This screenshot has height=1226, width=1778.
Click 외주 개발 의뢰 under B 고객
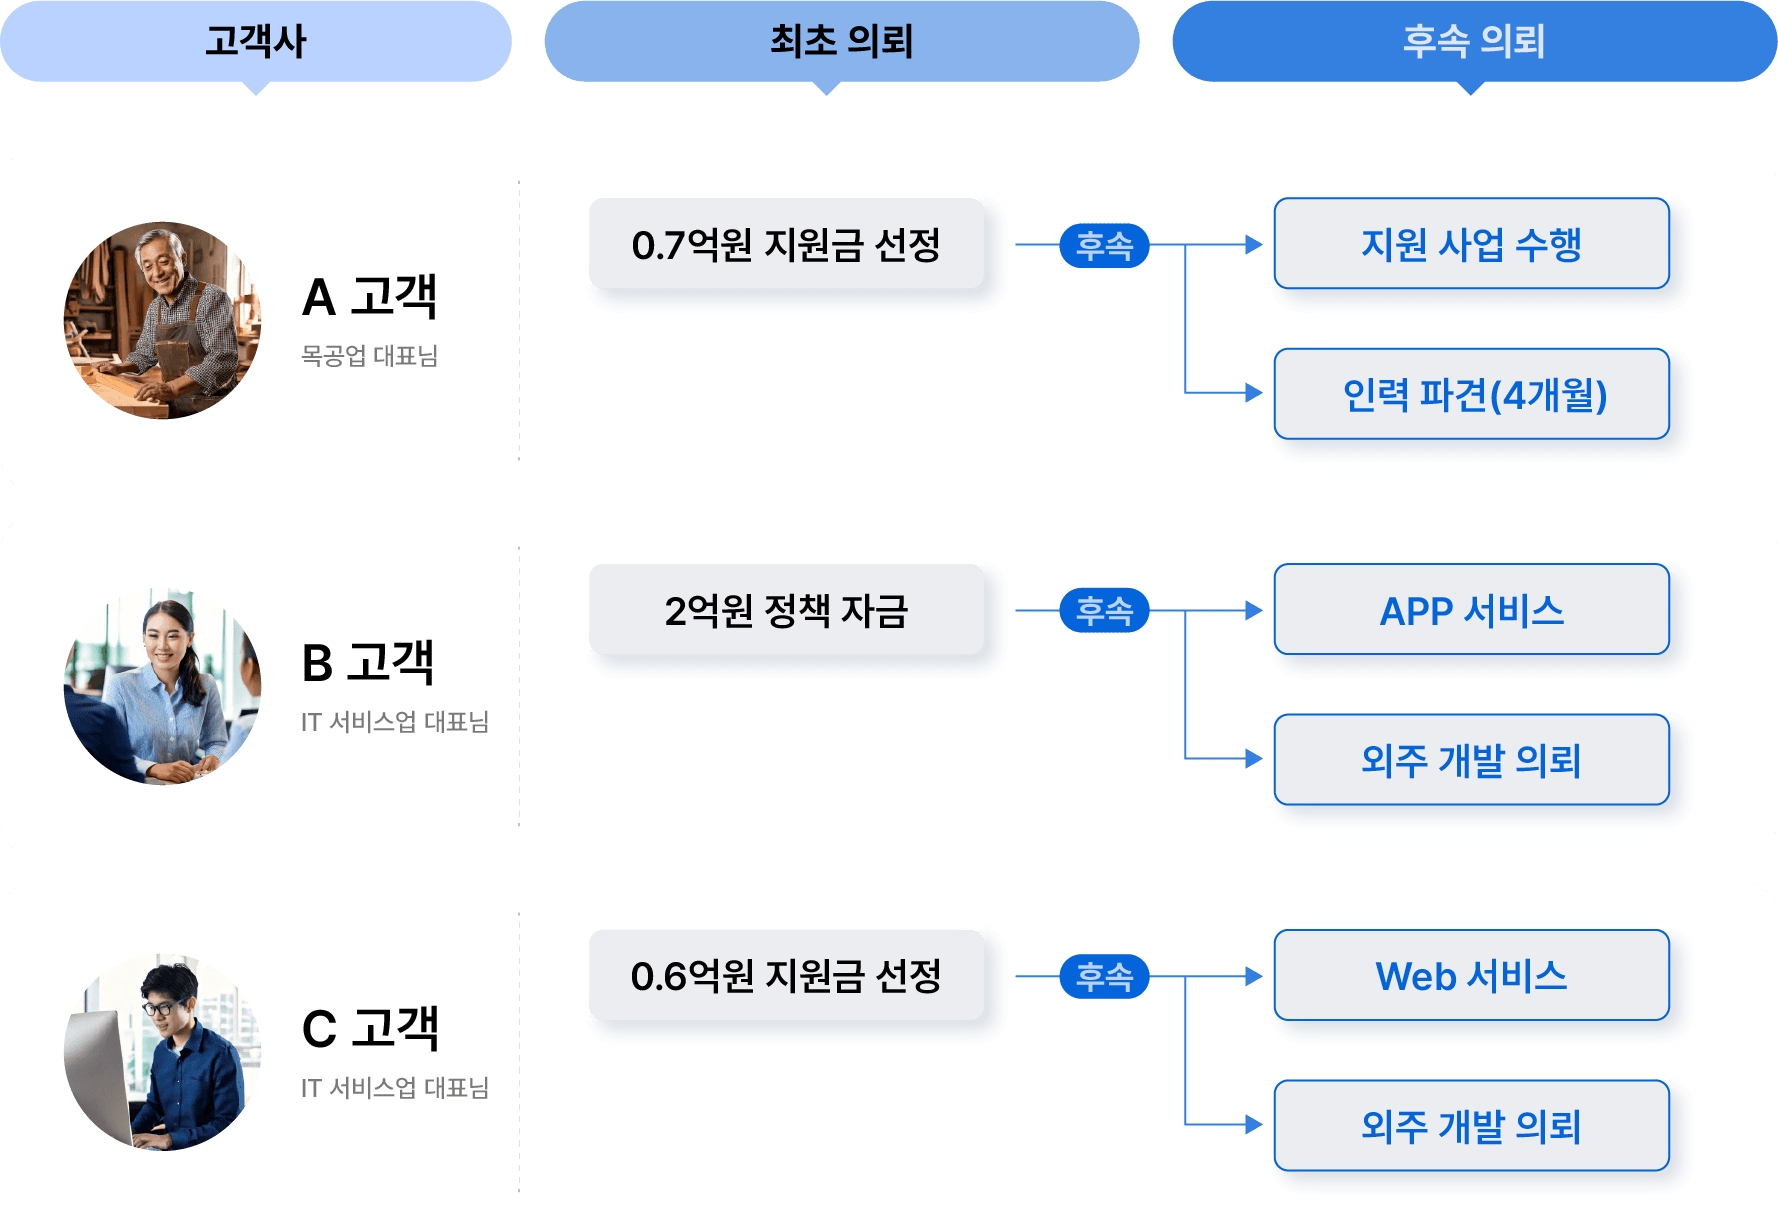tap(1472, 760)
